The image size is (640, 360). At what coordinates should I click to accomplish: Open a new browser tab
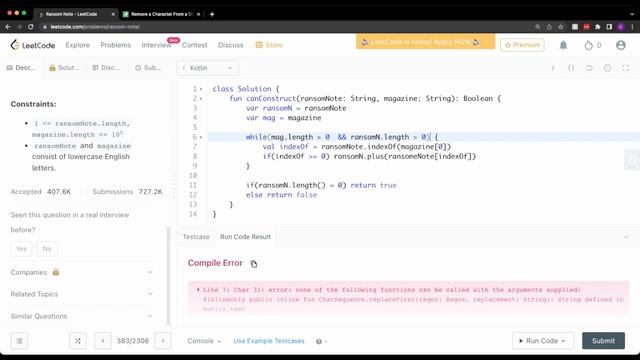click(212, 14)
